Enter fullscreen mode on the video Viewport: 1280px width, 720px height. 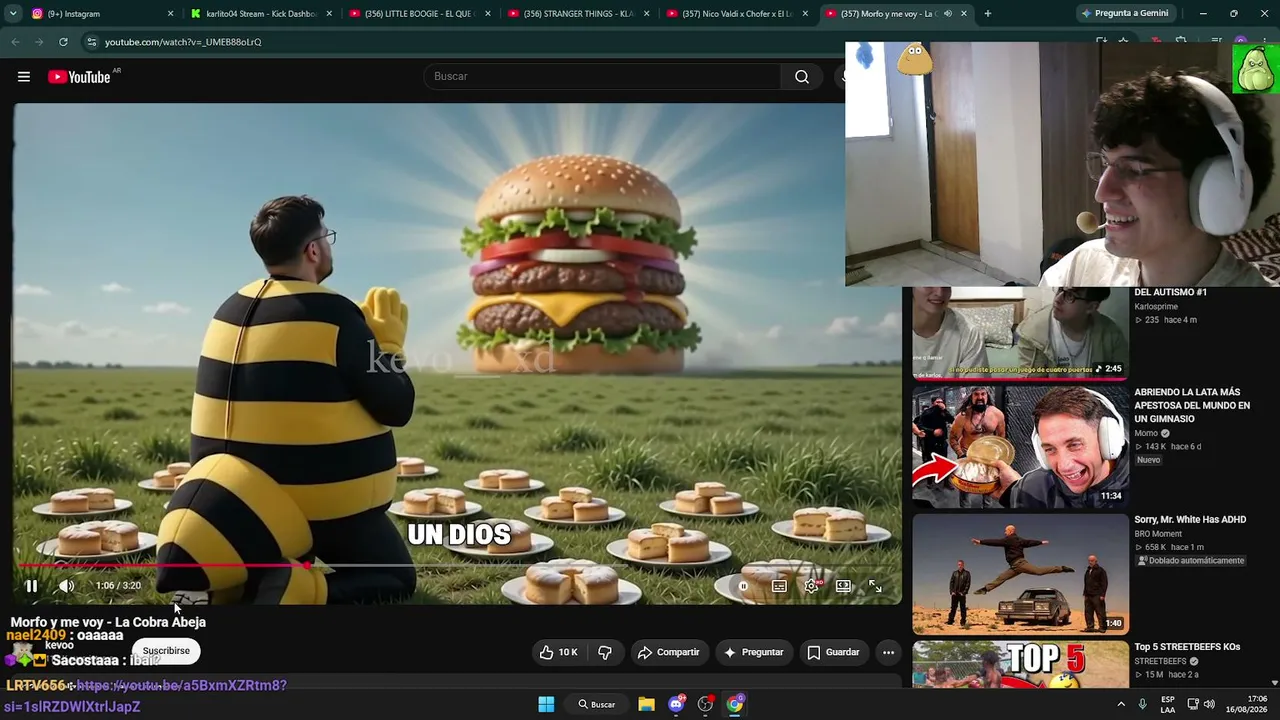pos(875,586)
